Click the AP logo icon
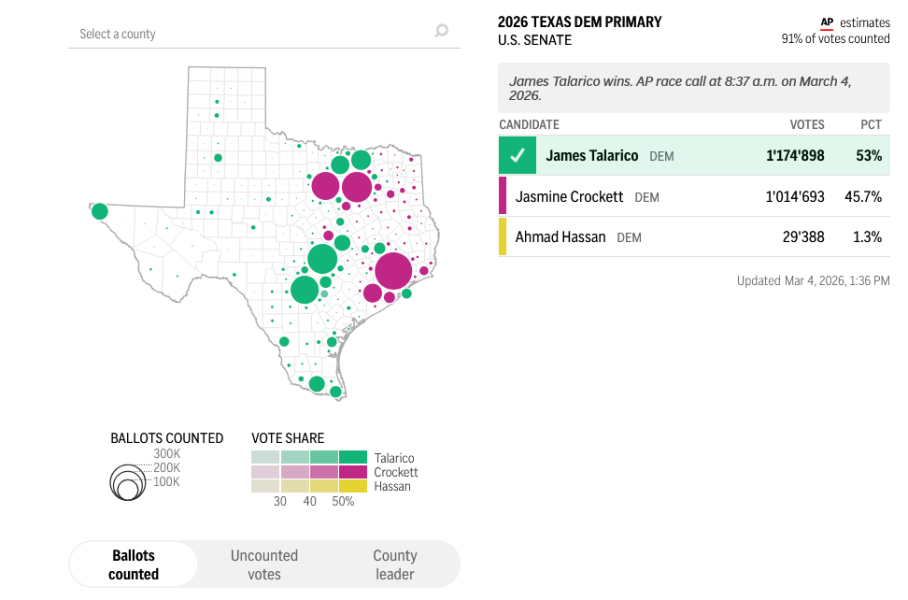 tap(826, 22)
